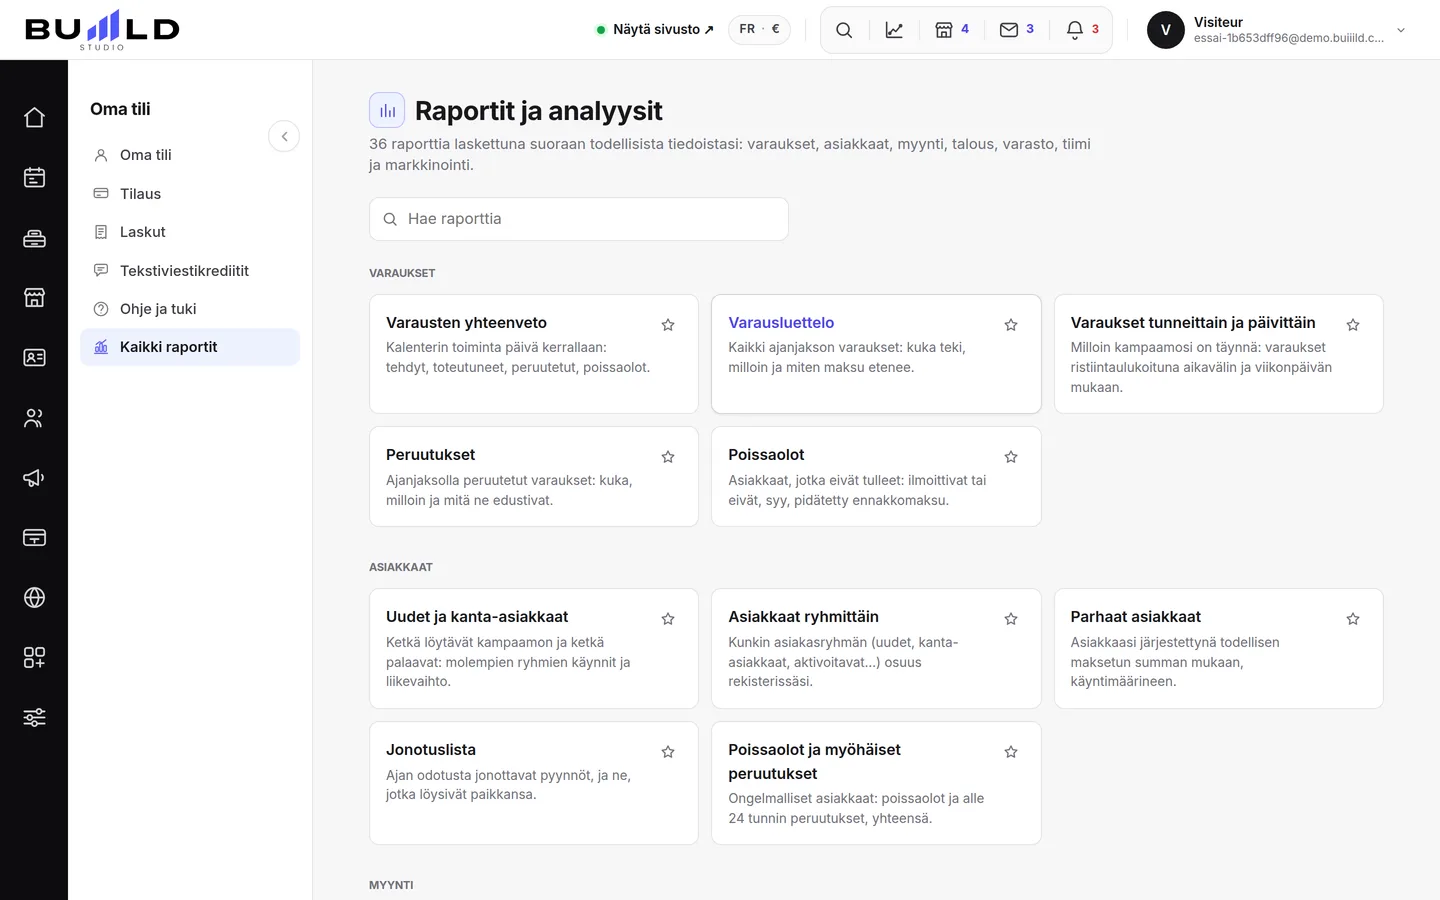Image resolution: width=1440 pixels, height=900 pixels.
Task: Click the search magnifier in top bar
Action: tap(844, 30)
